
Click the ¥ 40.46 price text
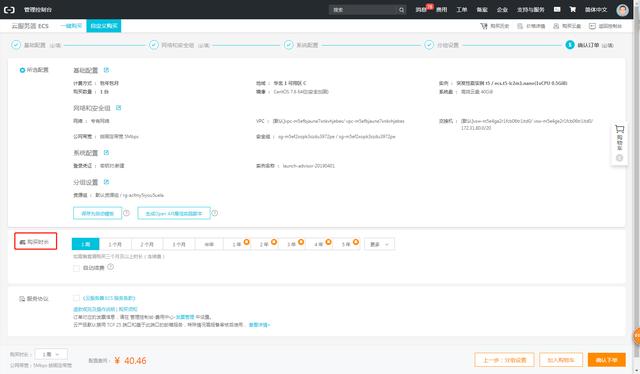point(131,361)
